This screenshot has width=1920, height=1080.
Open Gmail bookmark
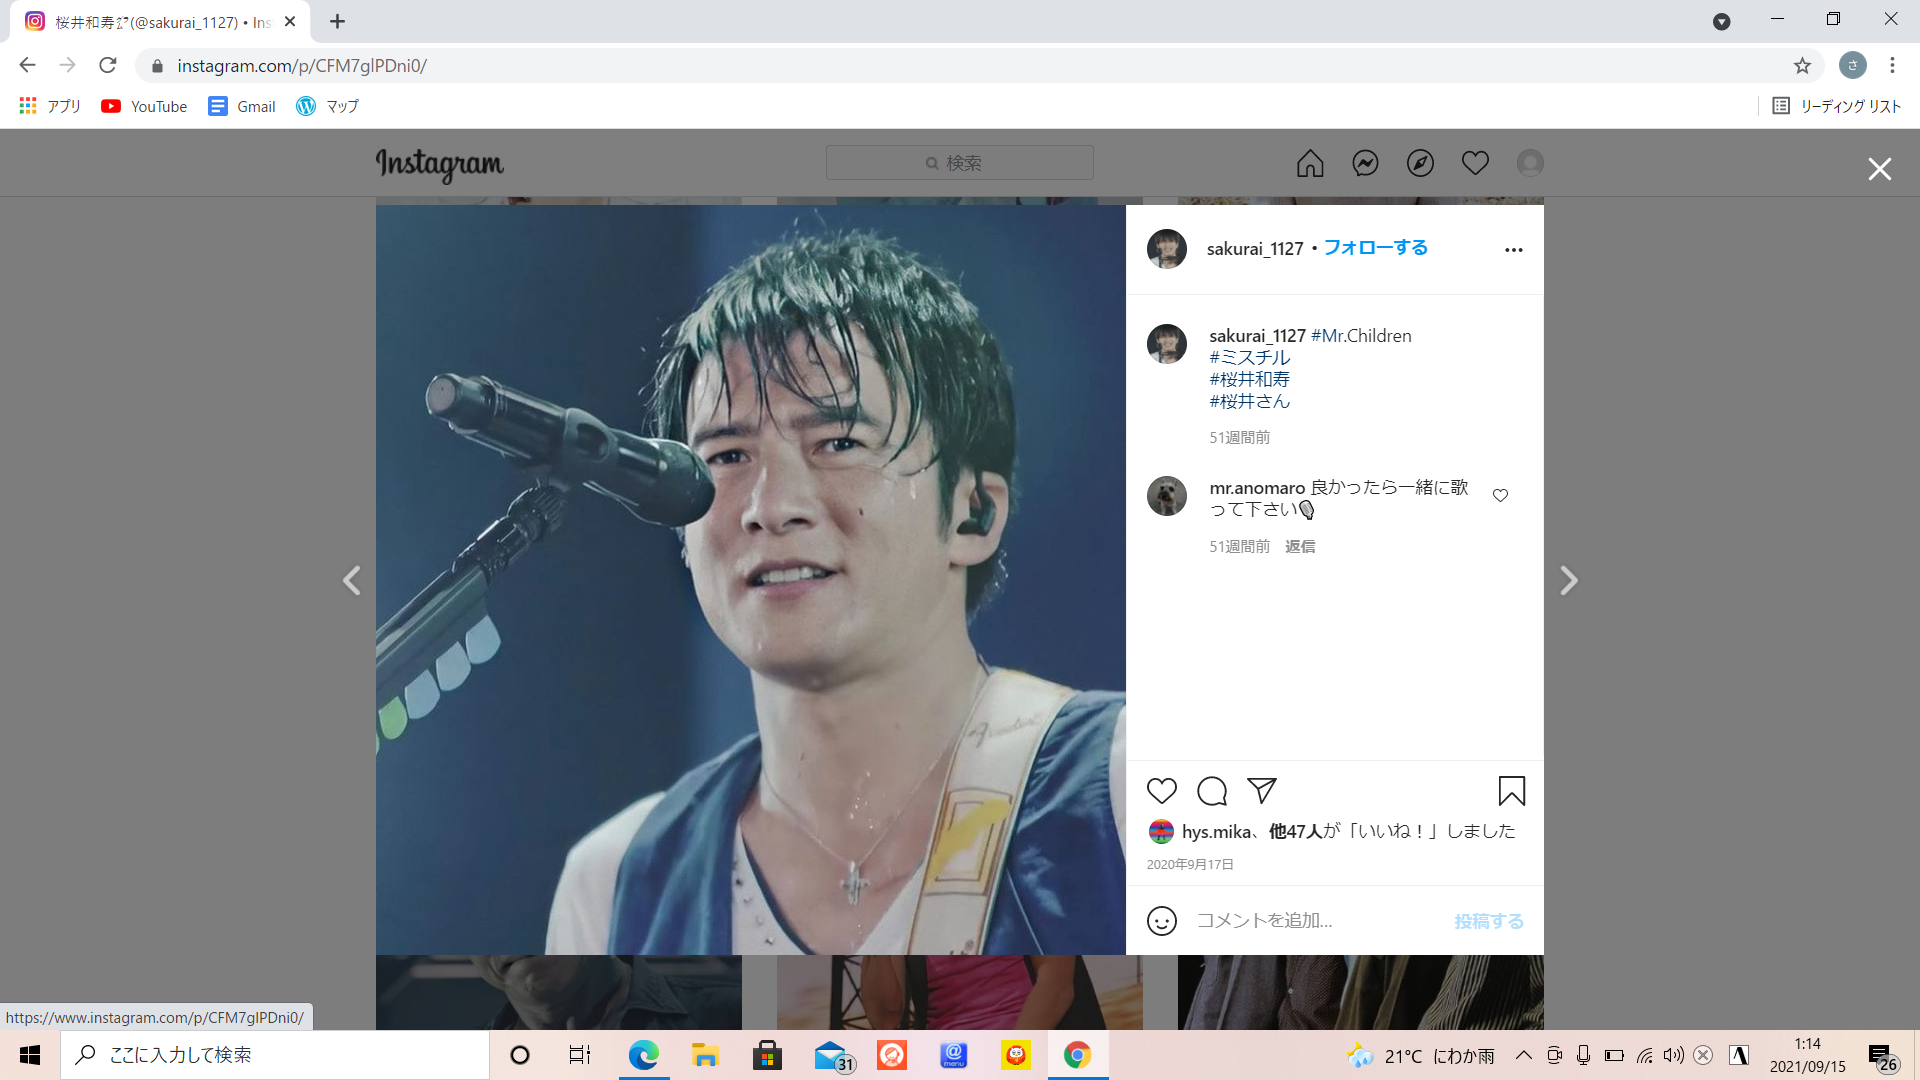click(242, 106)
